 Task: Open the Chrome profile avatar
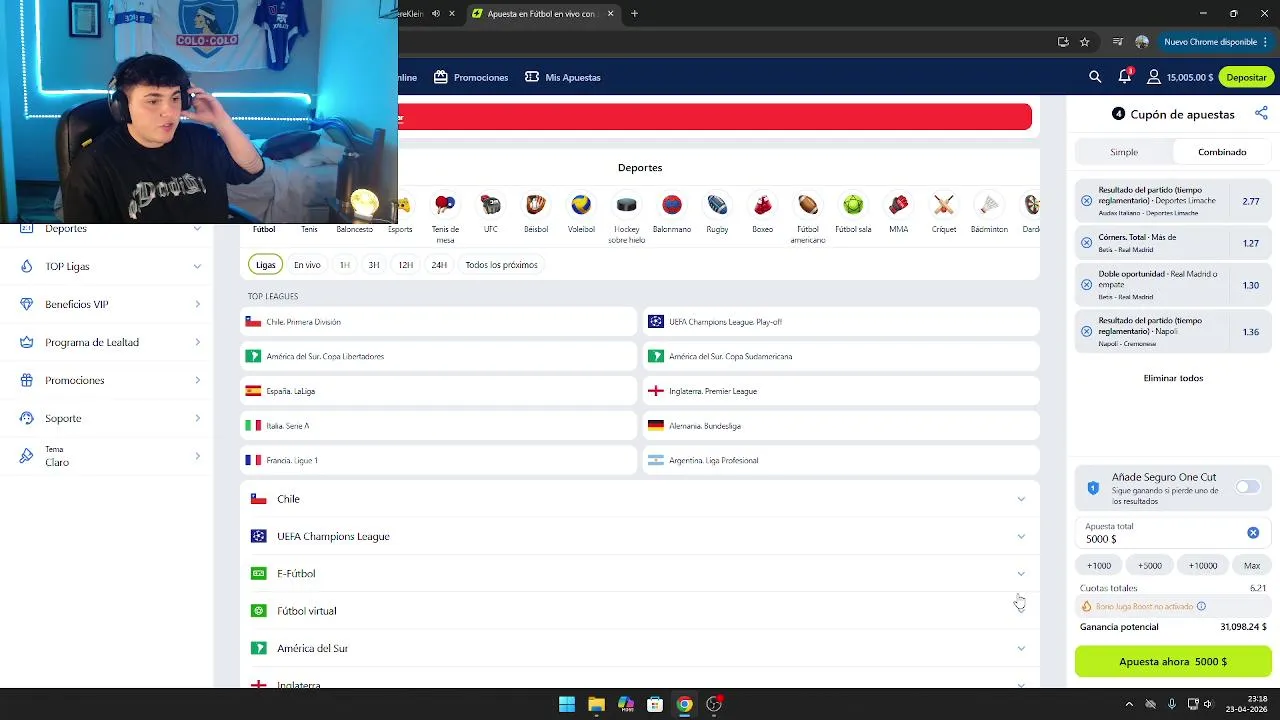[1142, 42]
